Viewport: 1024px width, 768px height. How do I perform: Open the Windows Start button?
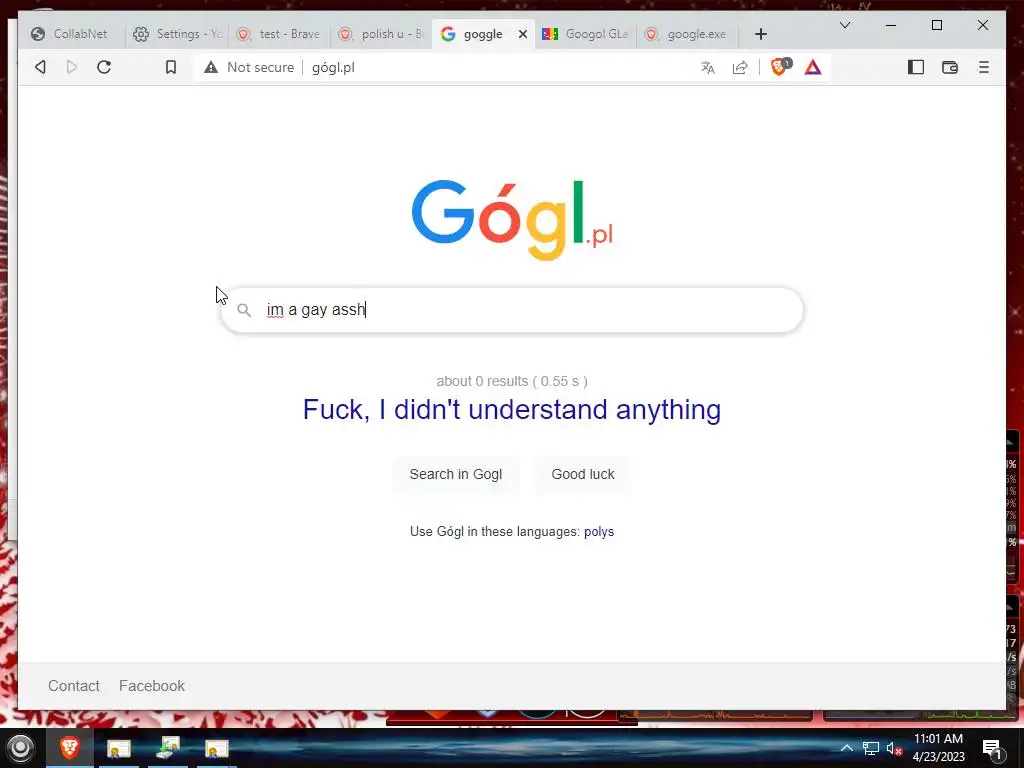tap(20, 748)
